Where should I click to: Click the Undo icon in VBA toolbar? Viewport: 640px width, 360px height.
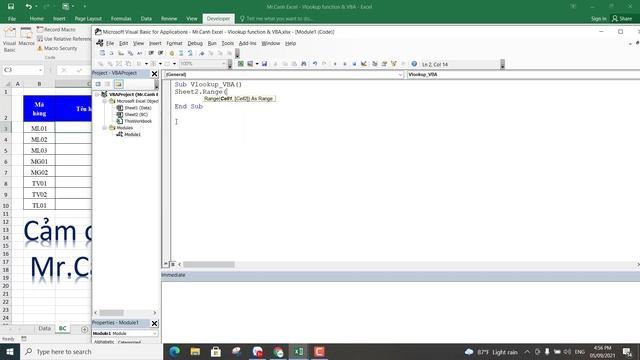click(x=315, y=64)
